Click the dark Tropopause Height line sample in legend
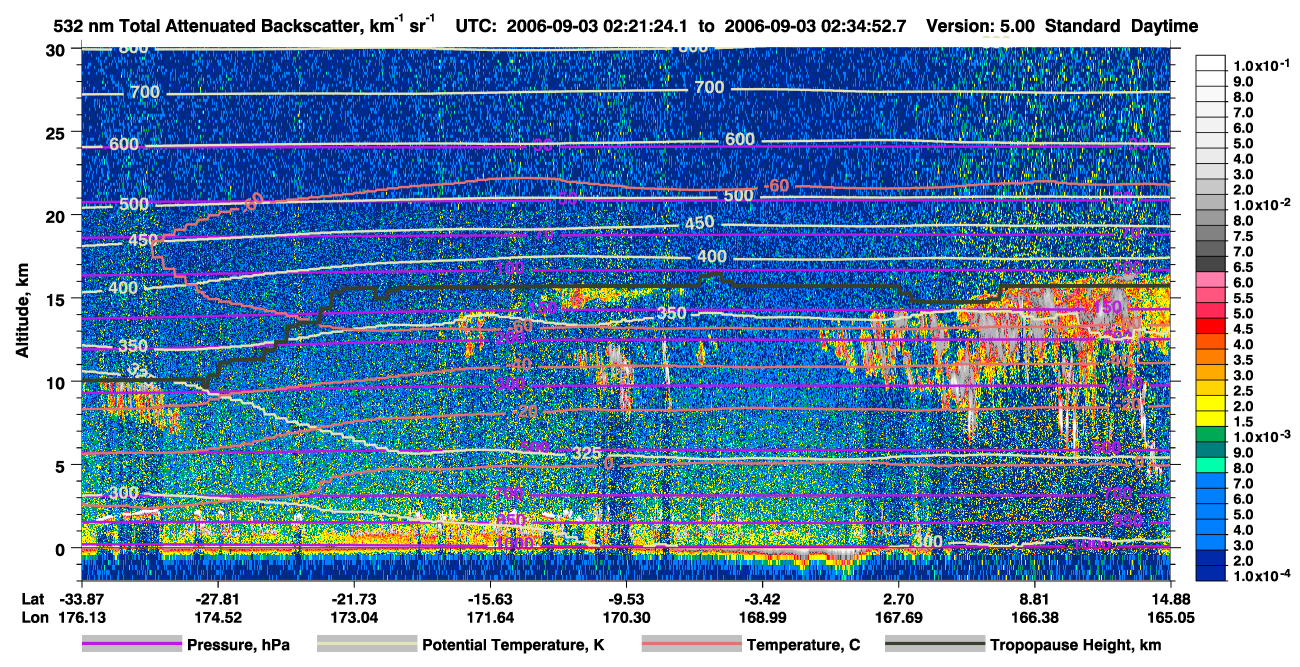Image resolution: width=1300 pixels, height=667 pixels. pos(934,645)
